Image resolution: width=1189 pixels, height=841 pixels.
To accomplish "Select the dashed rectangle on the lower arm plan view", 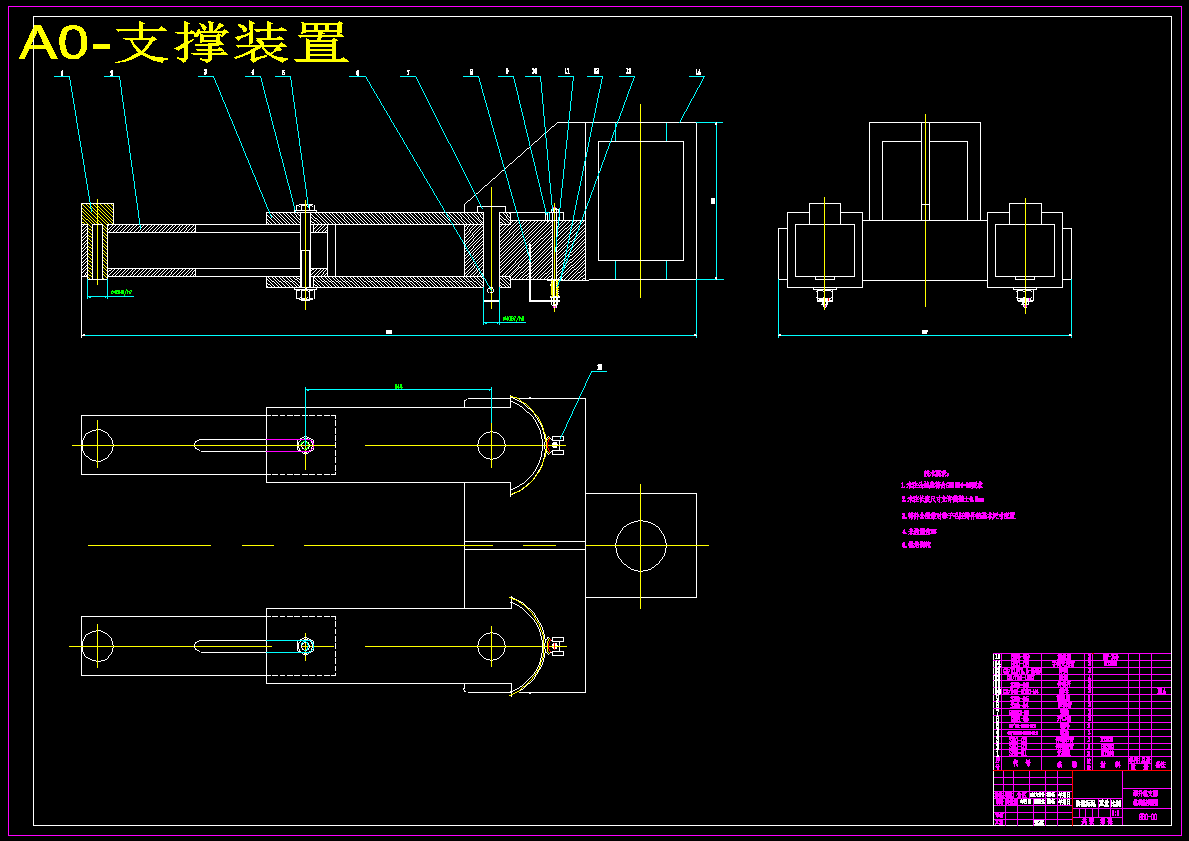I will pyautogui.click(x=301, y=646).
